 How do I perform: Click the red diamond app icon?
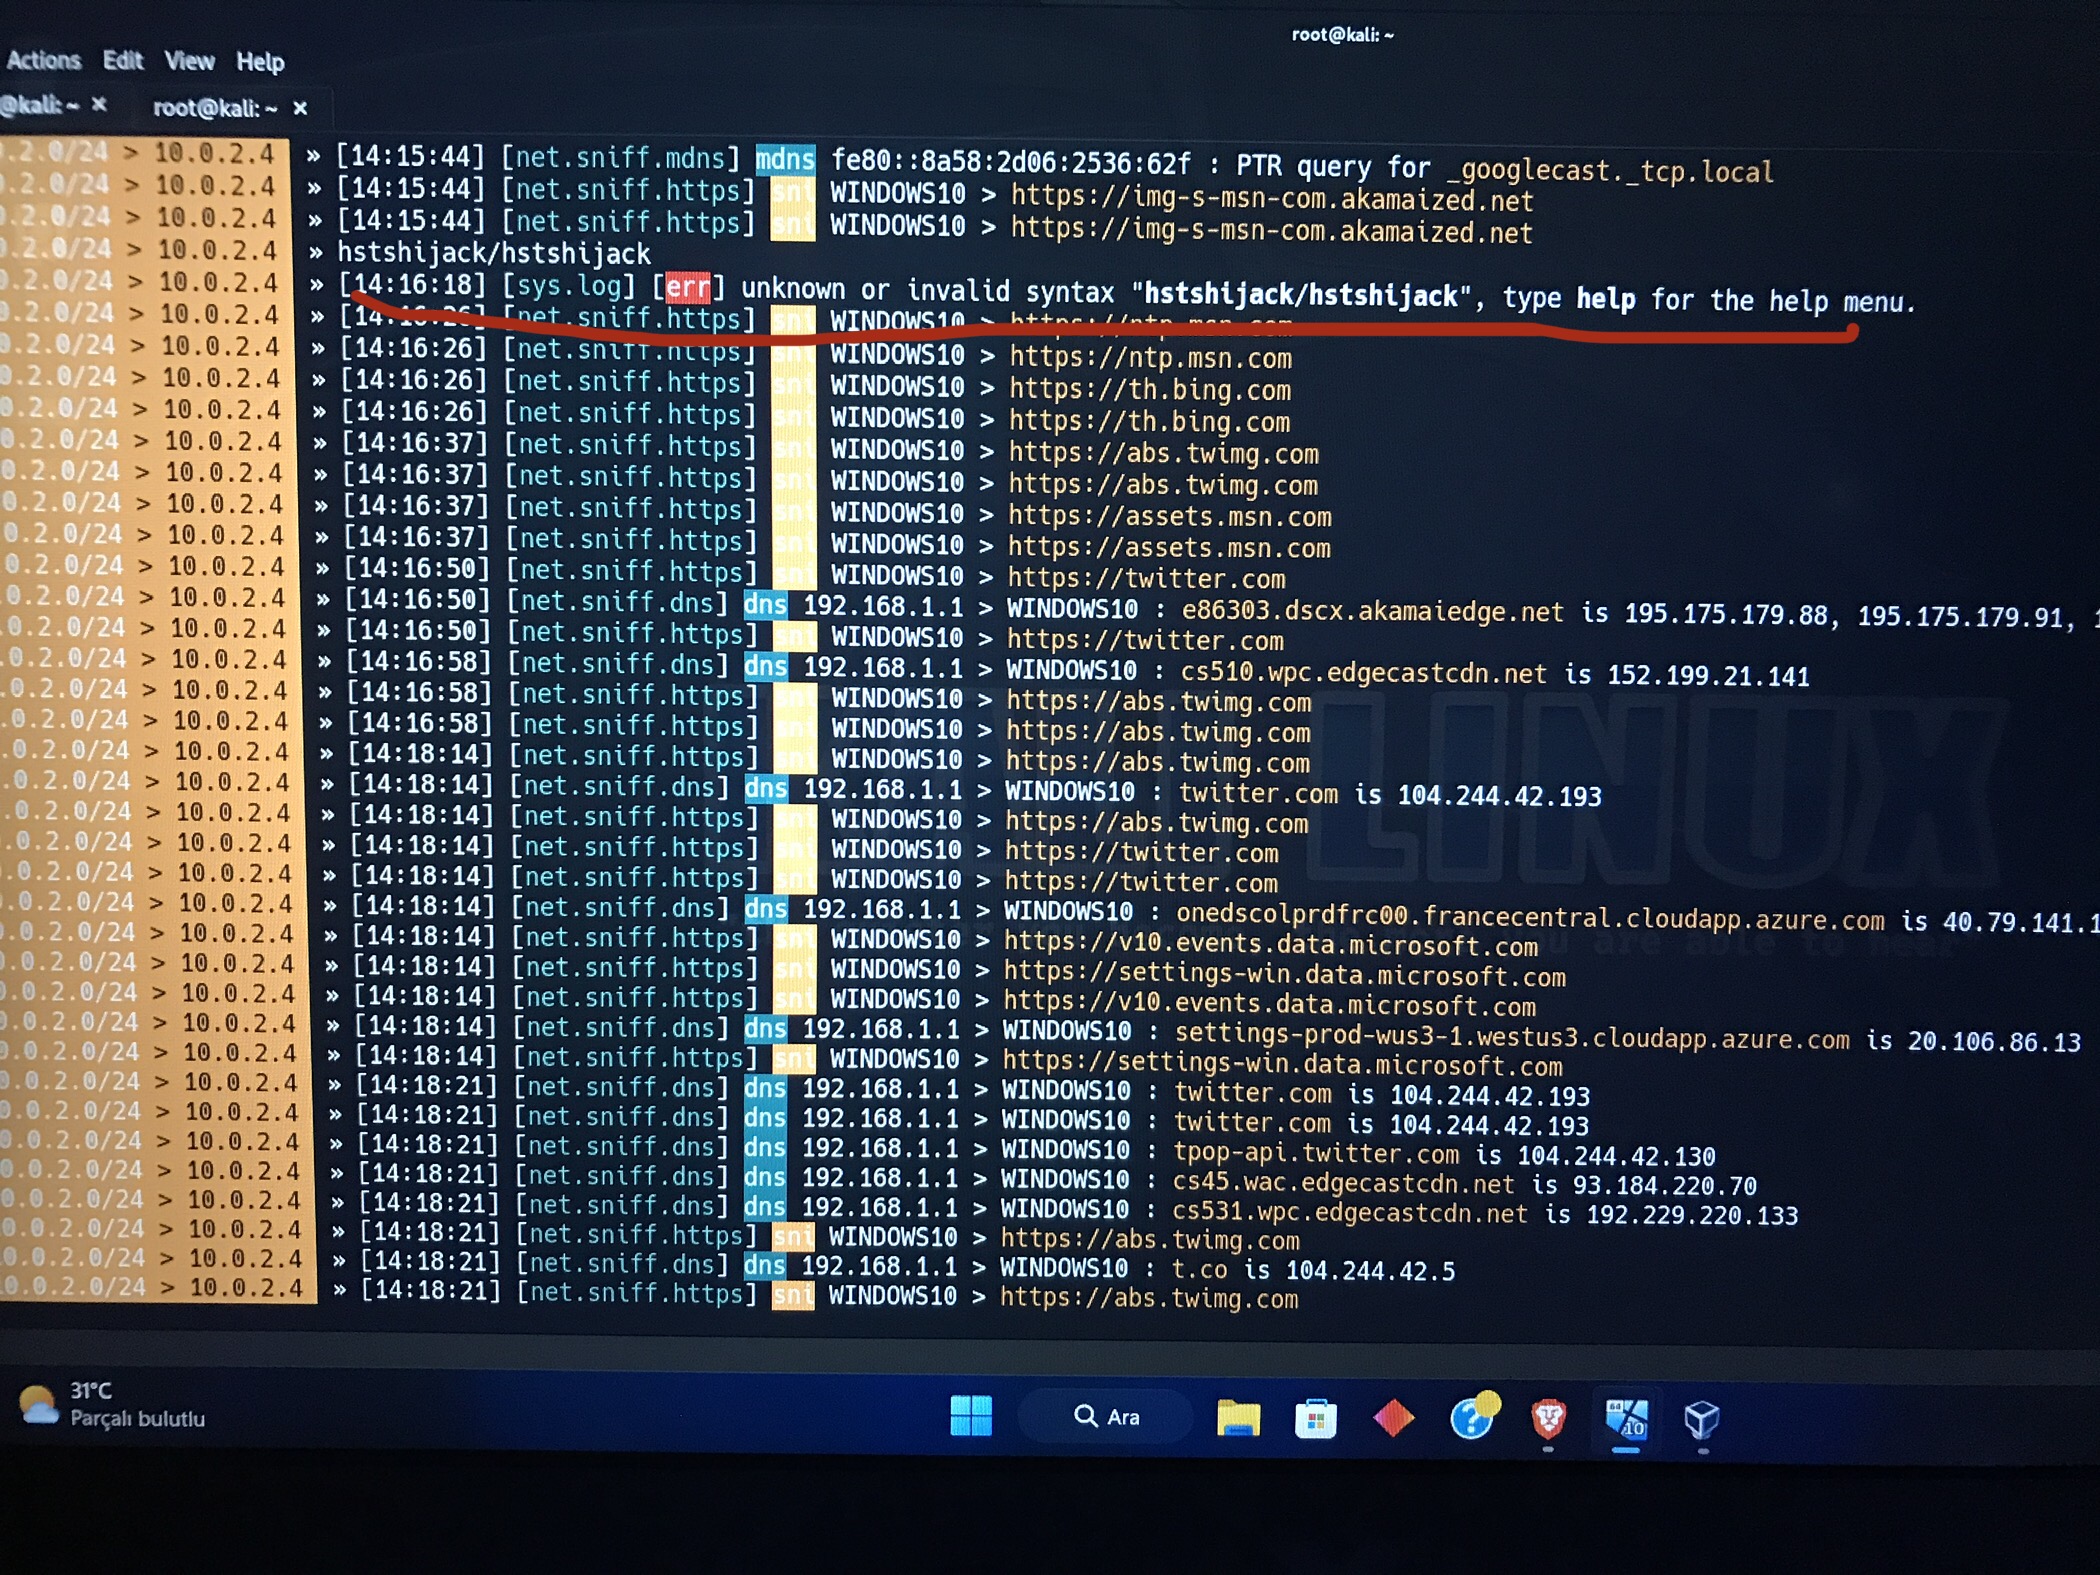(x=1393, y=1418)
